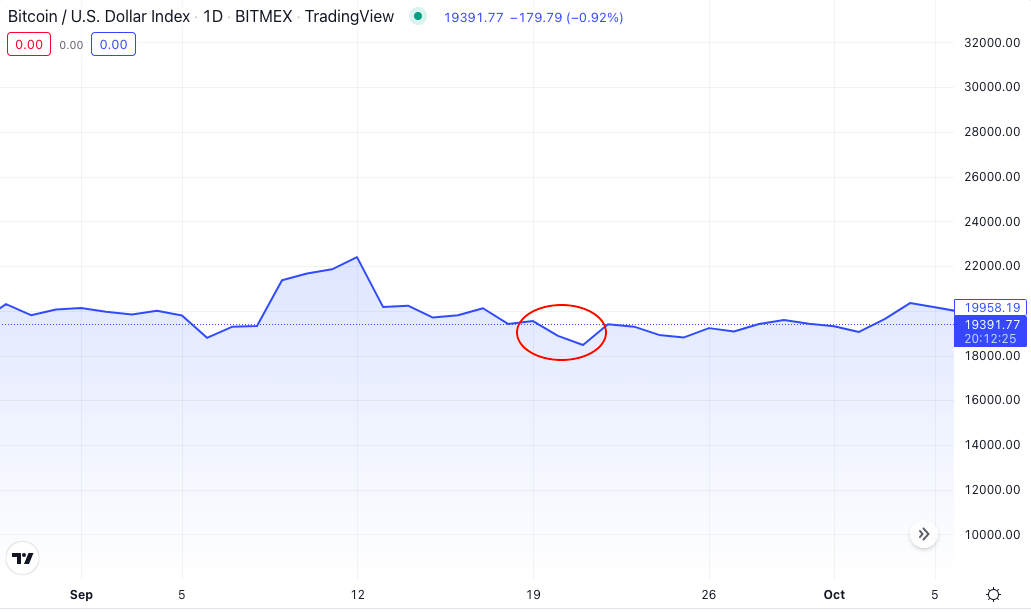Select the Bitcoin / U.S. Dollar Index title
Image resolution: width=1031 pixels, height=612 pixels.
click(99, 16)
